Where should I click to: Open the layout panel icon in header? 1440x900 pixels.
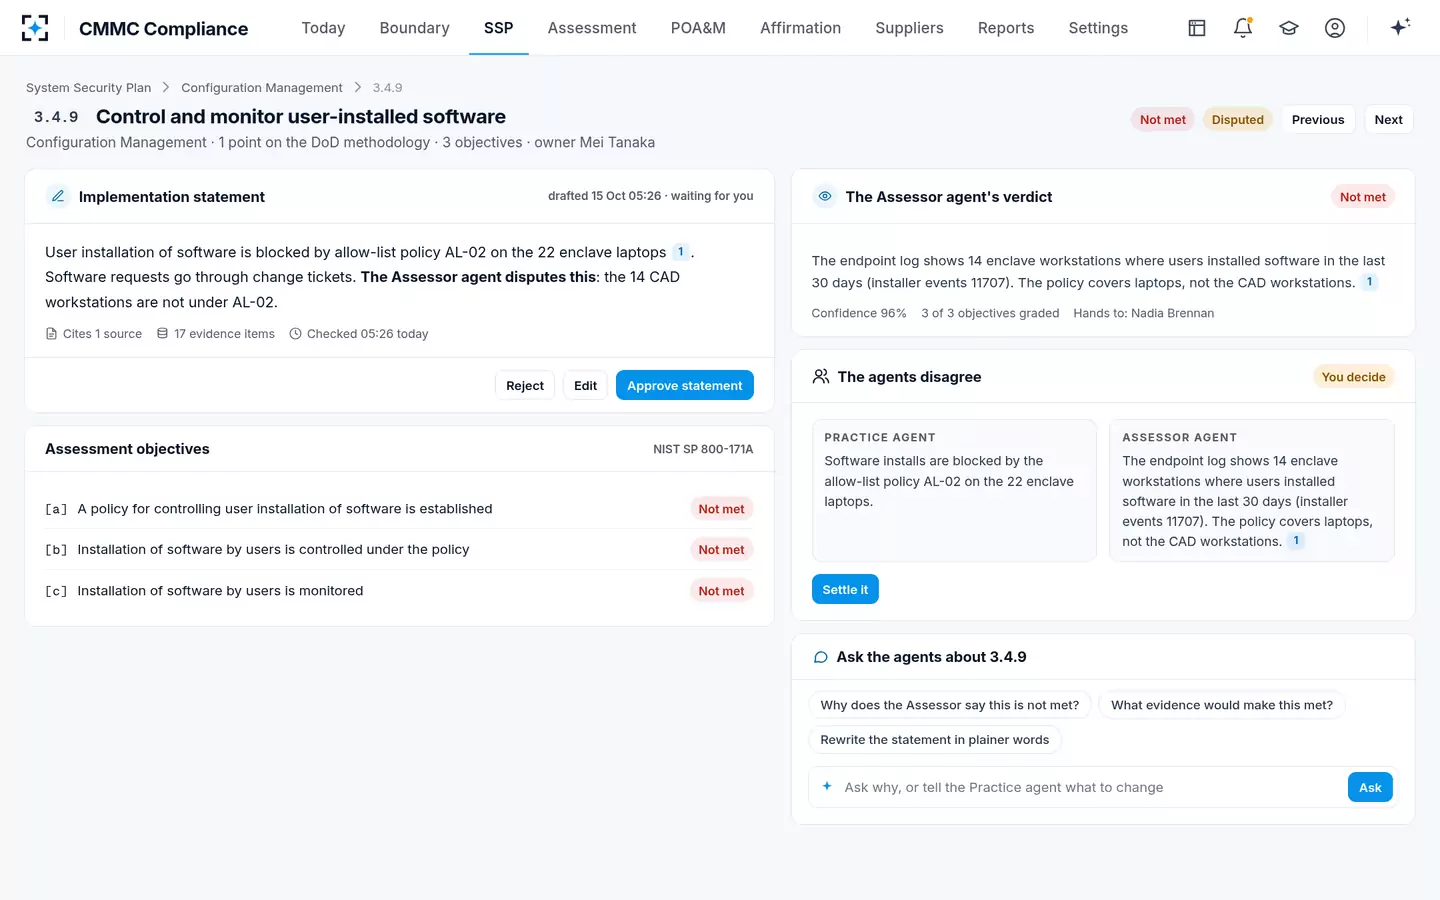[1197, 28]
